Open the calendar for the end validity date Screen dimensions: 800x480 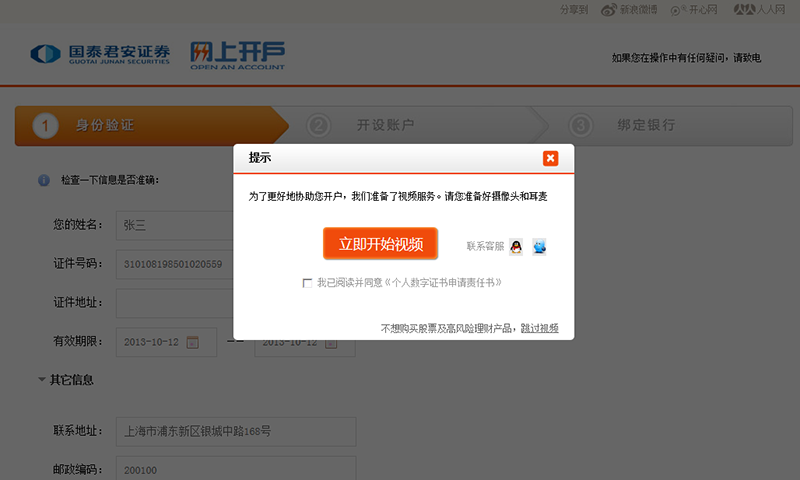[x=331, y=344]
